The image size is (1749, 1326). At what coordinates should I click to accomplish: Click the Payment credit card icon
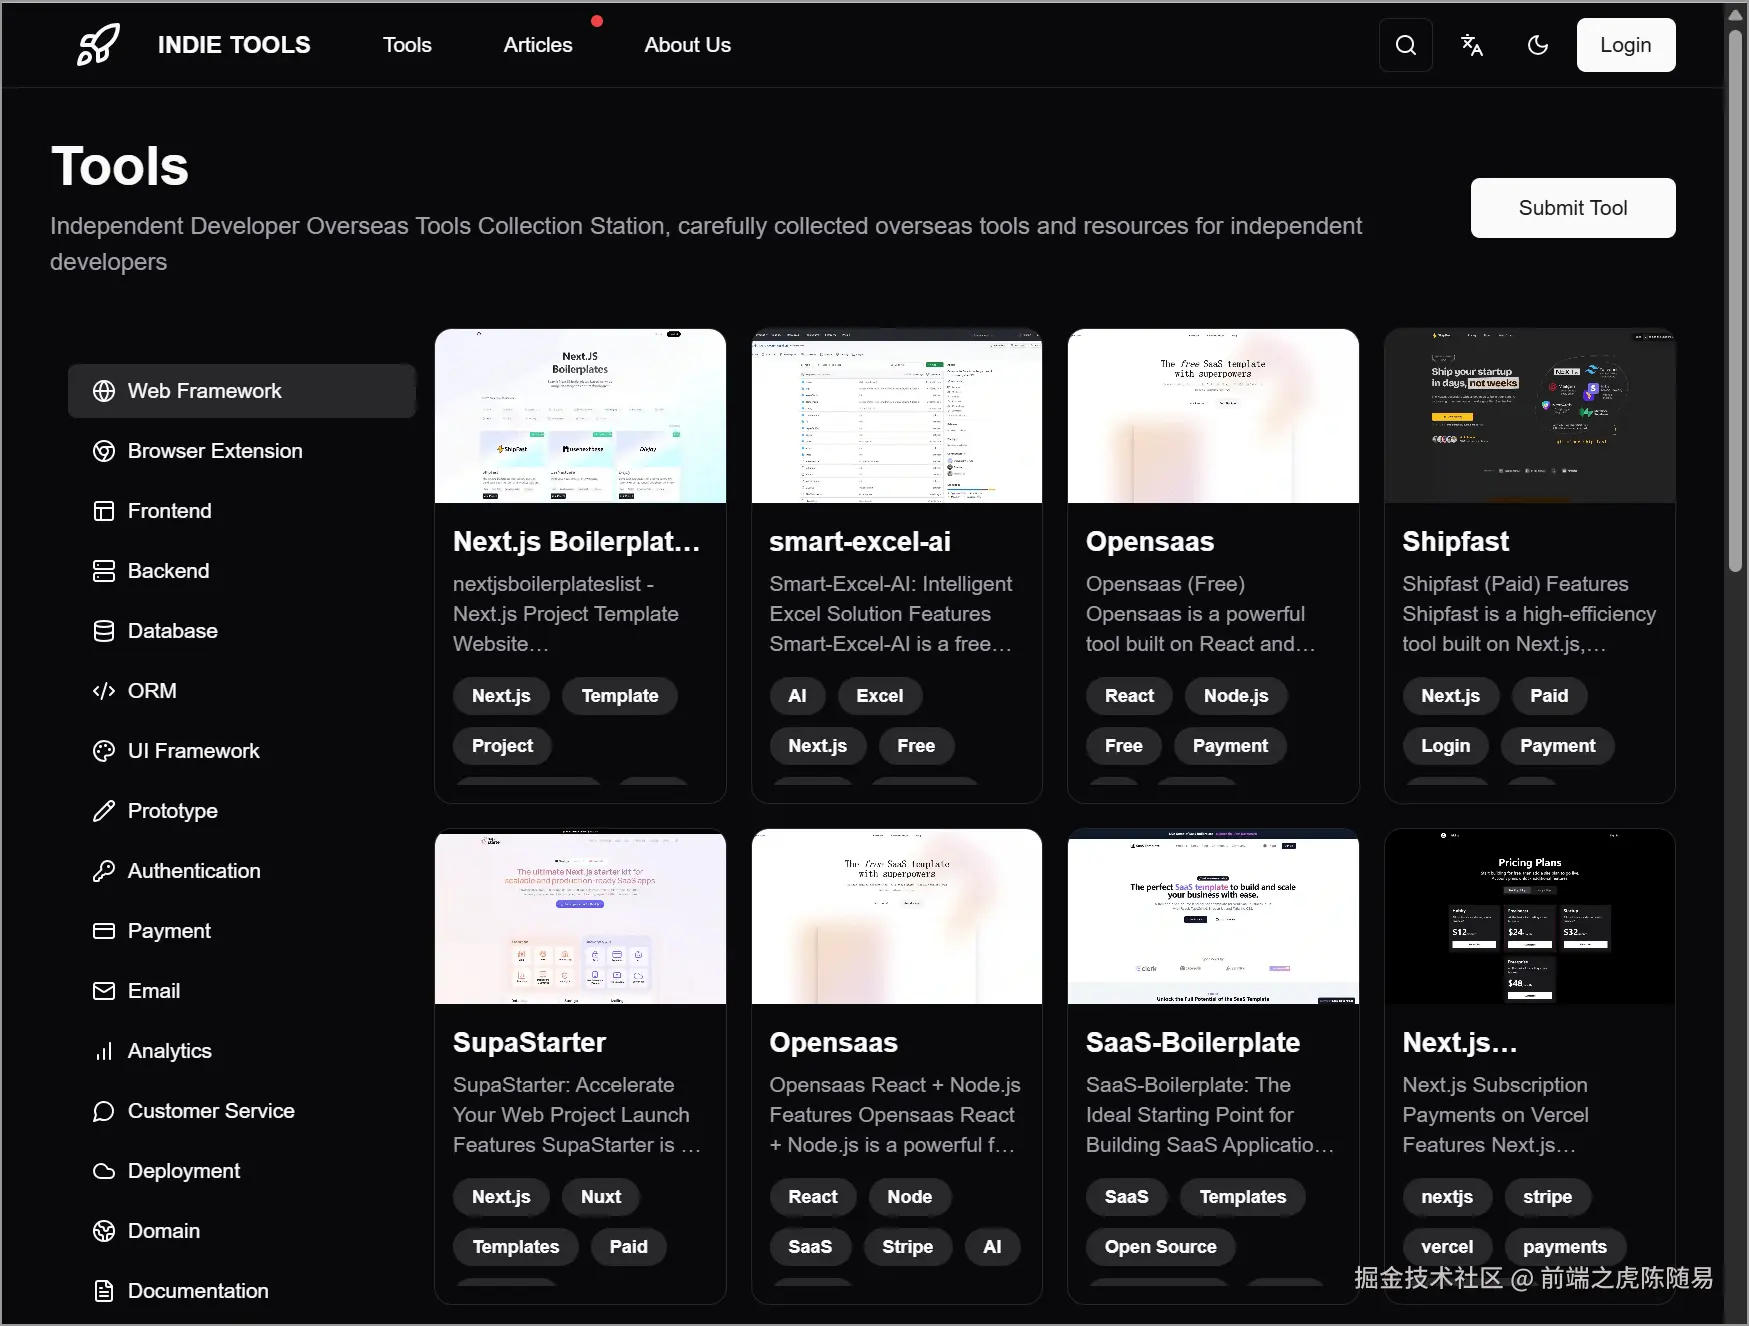104,931
